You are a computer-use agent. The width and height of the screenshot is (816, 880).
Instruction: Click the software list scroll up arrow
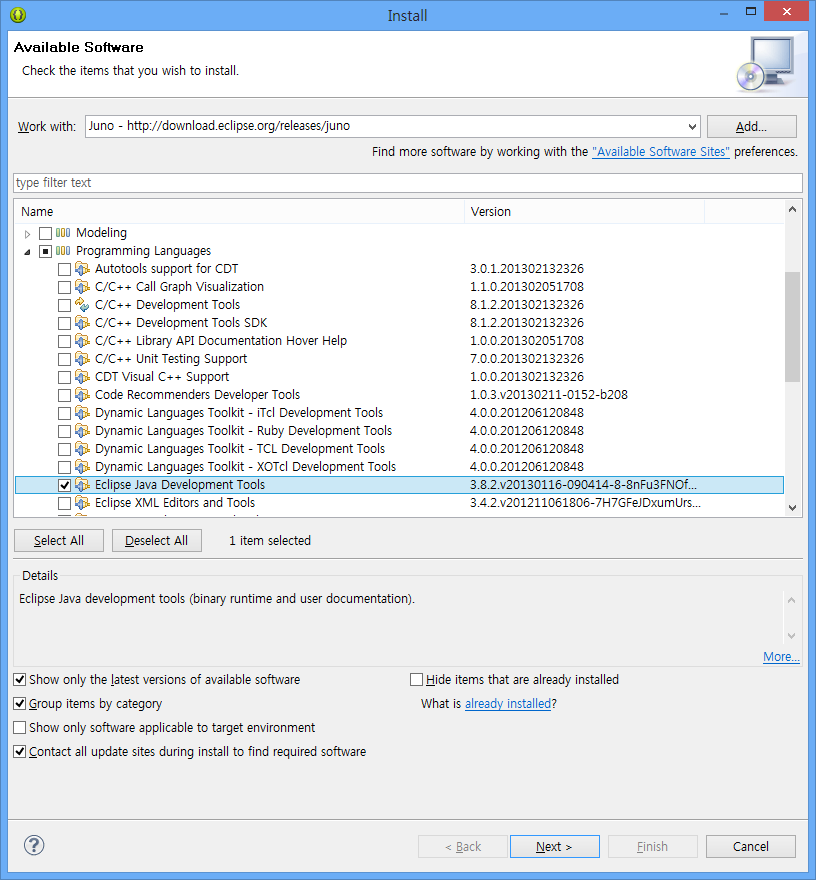tap(792, 209)
